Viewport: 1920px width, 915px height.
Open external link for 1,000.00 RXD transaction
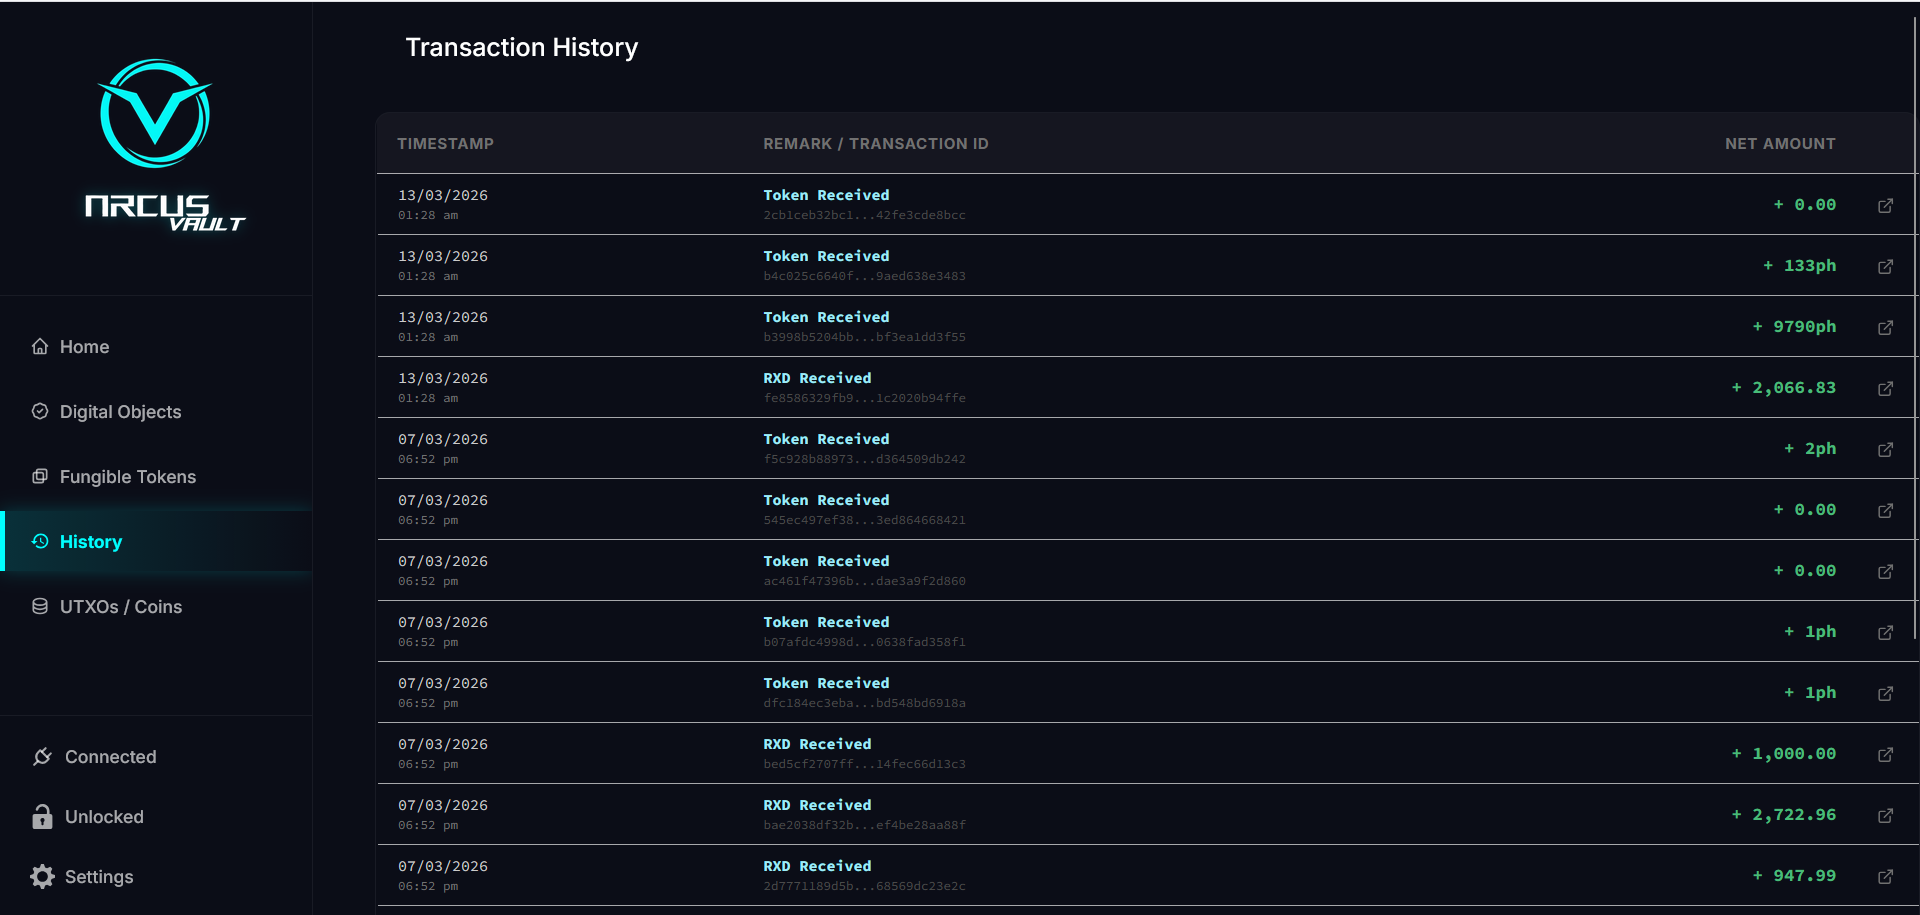pyautogui.click(x=1885, y=754)
